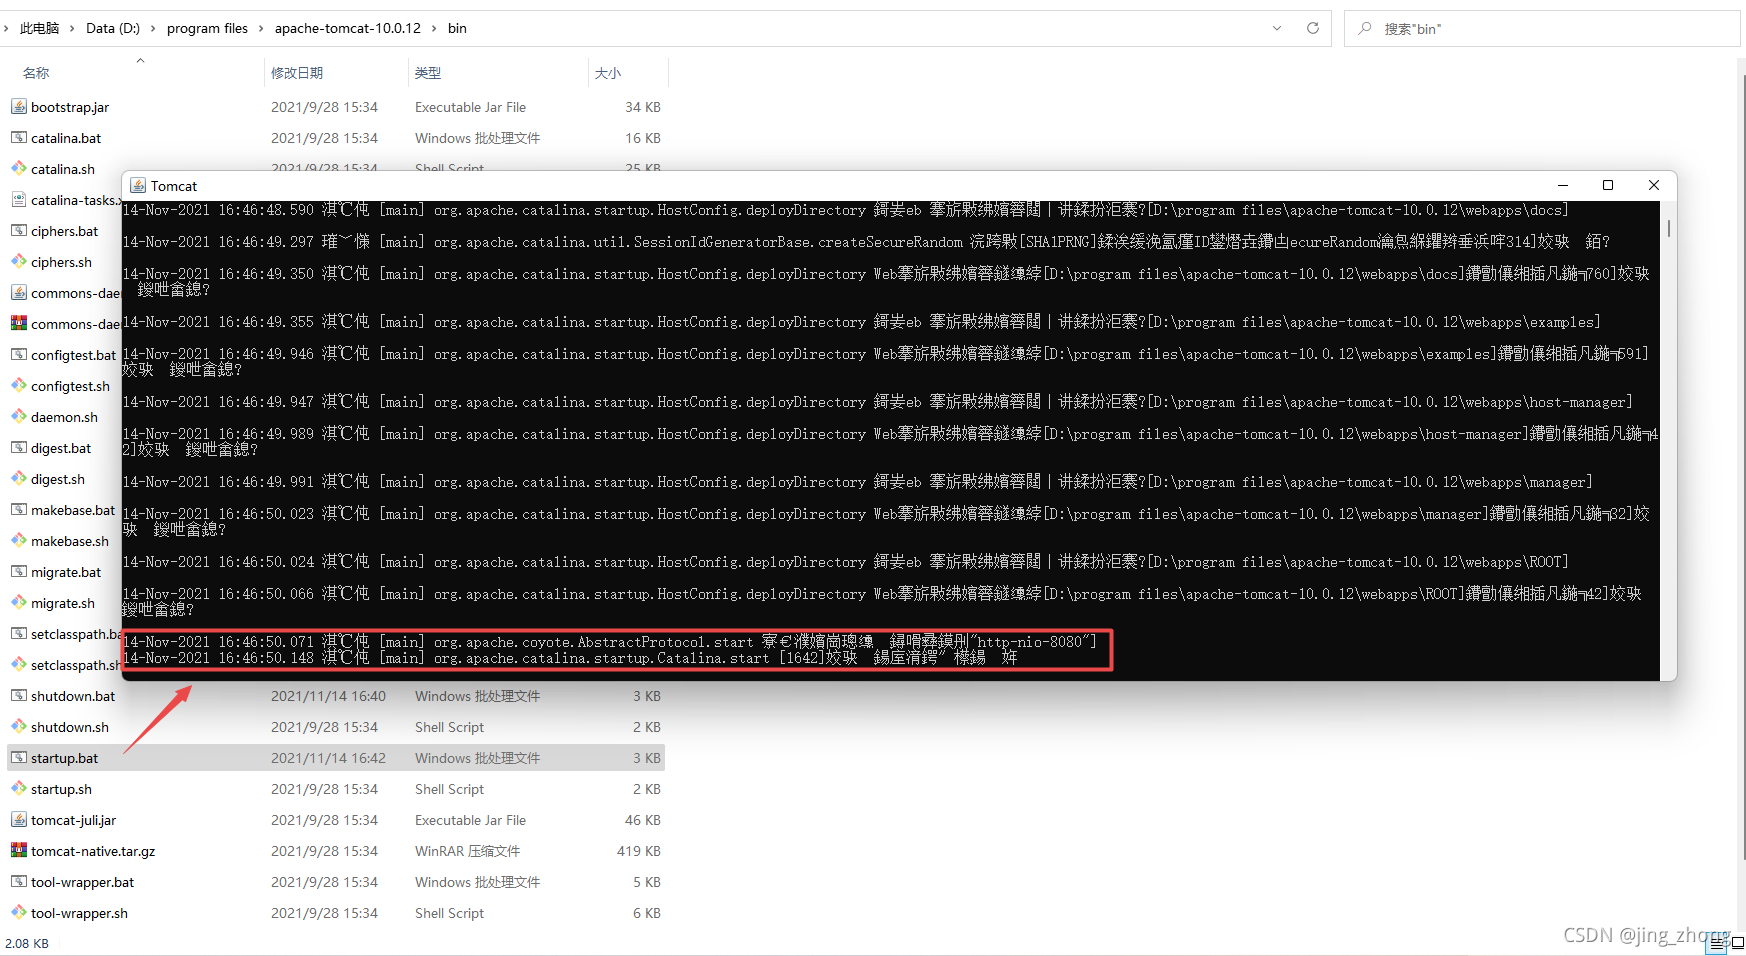Refresh the bin folder view
This screenshot has width=1746, height=956.
(1313, 28)
